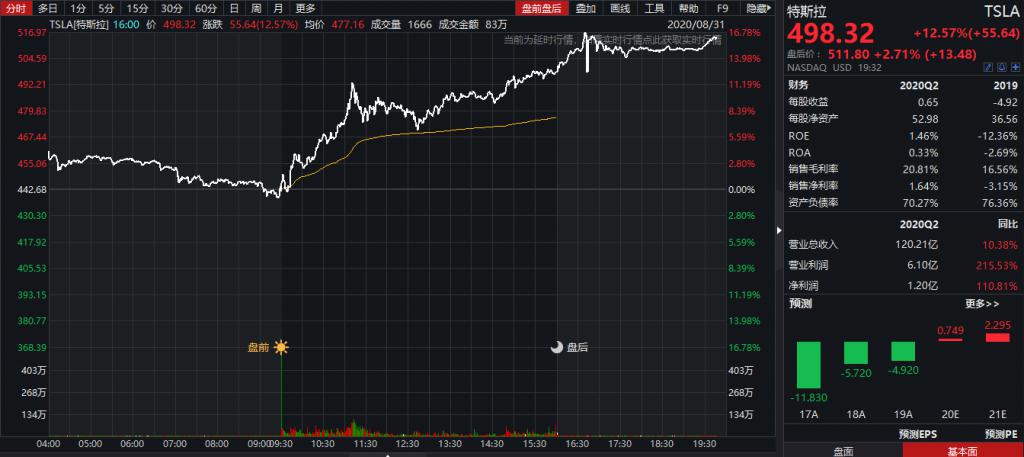Click the TSLA[特斯拉] chart title label

pos(78,24)
